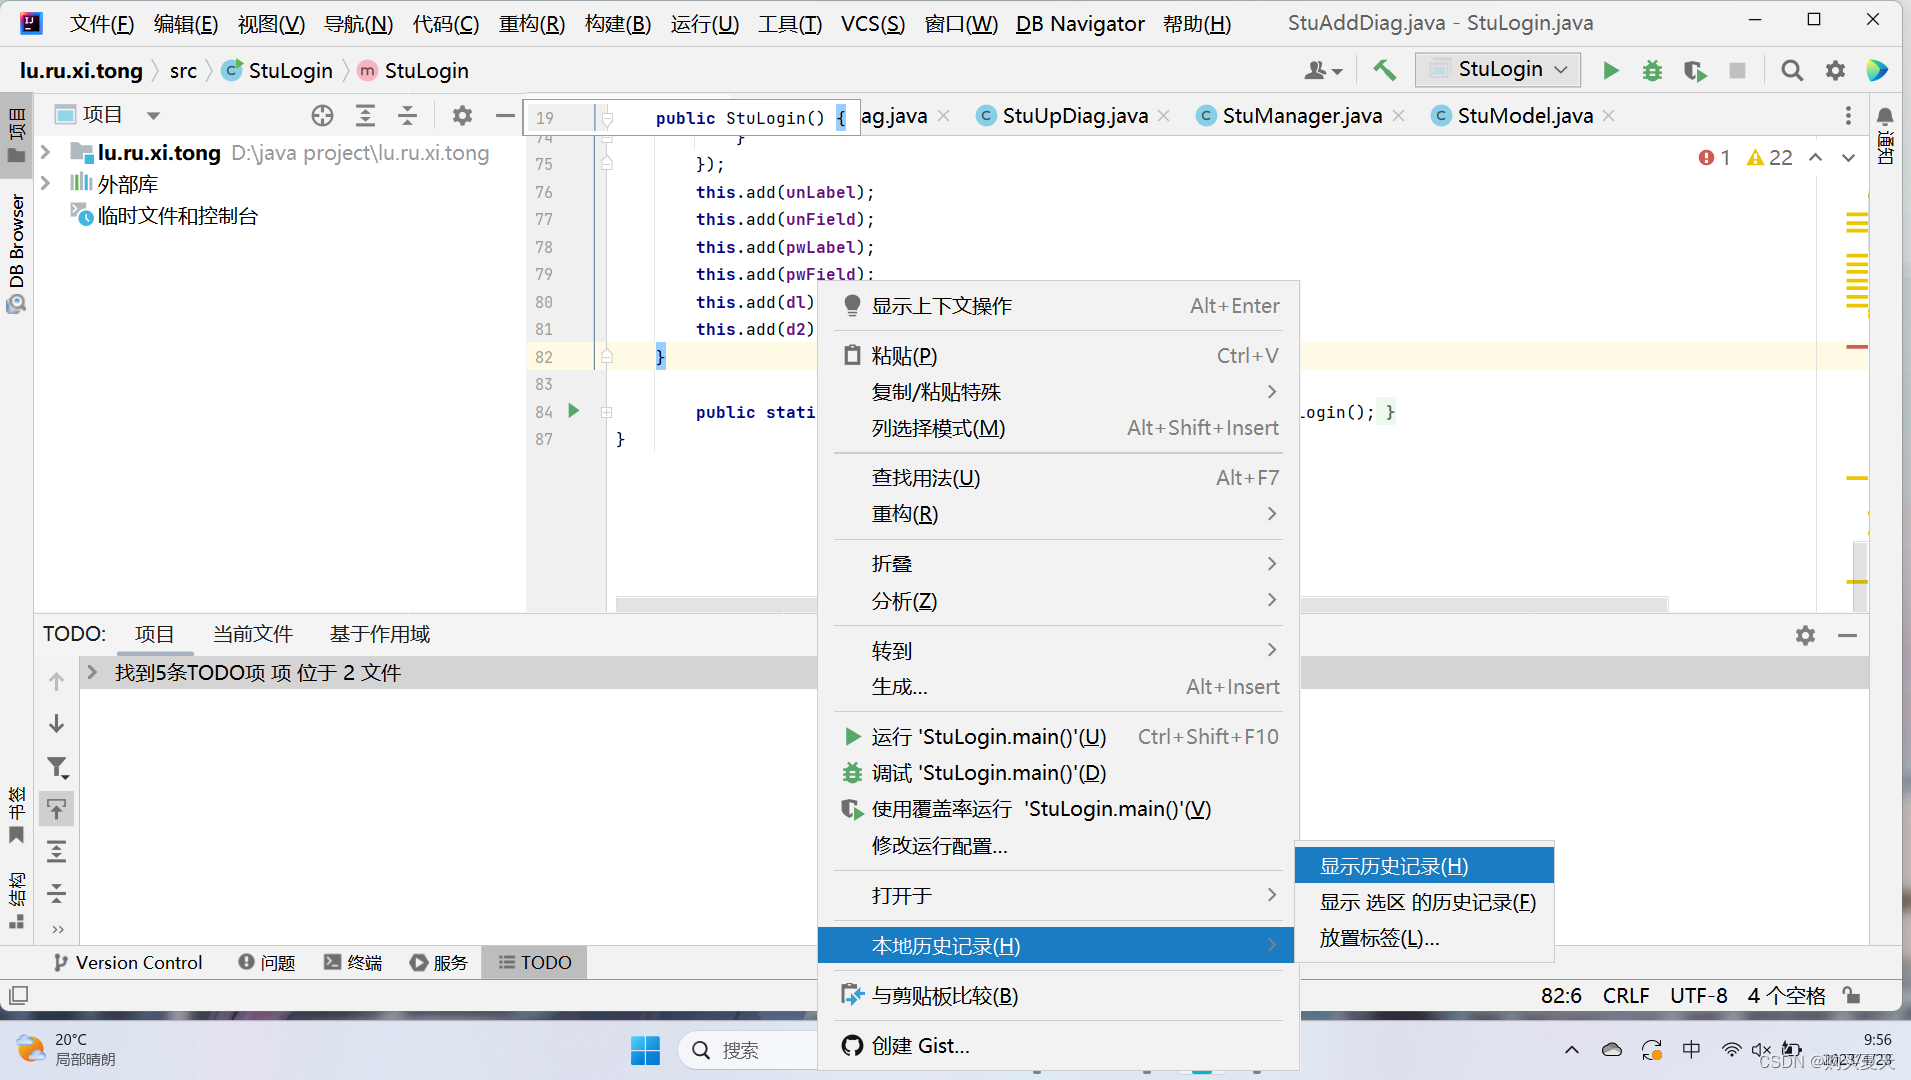This screenshot has height=1080, width=1911.
Task: Open IDE settings gear in the top toolbar
Action: pos(1835,70)
